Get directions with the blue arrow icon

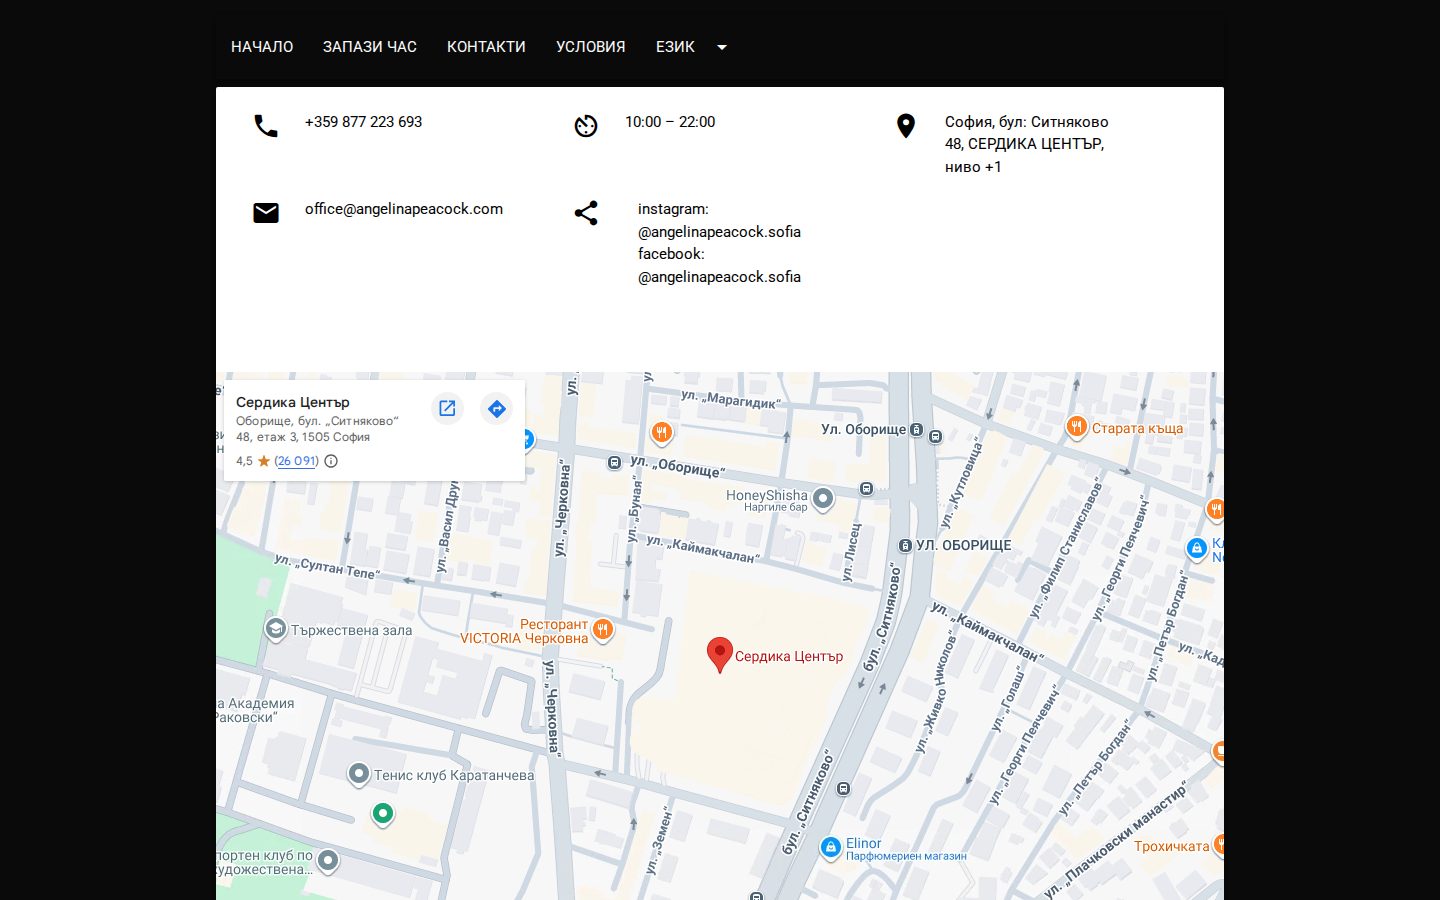[496, 408]
